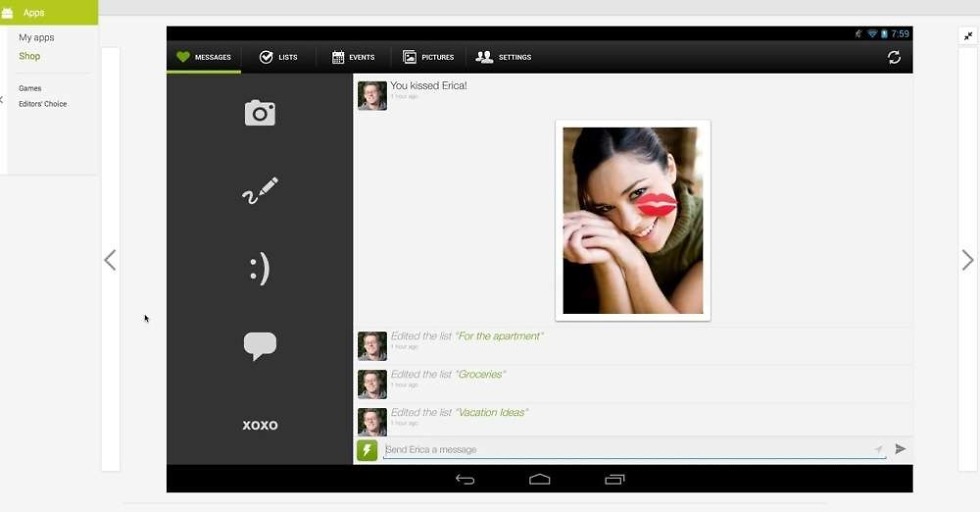Go to next screenshot with right chevron
The image size is (980, 512).
tap(968, 260)
